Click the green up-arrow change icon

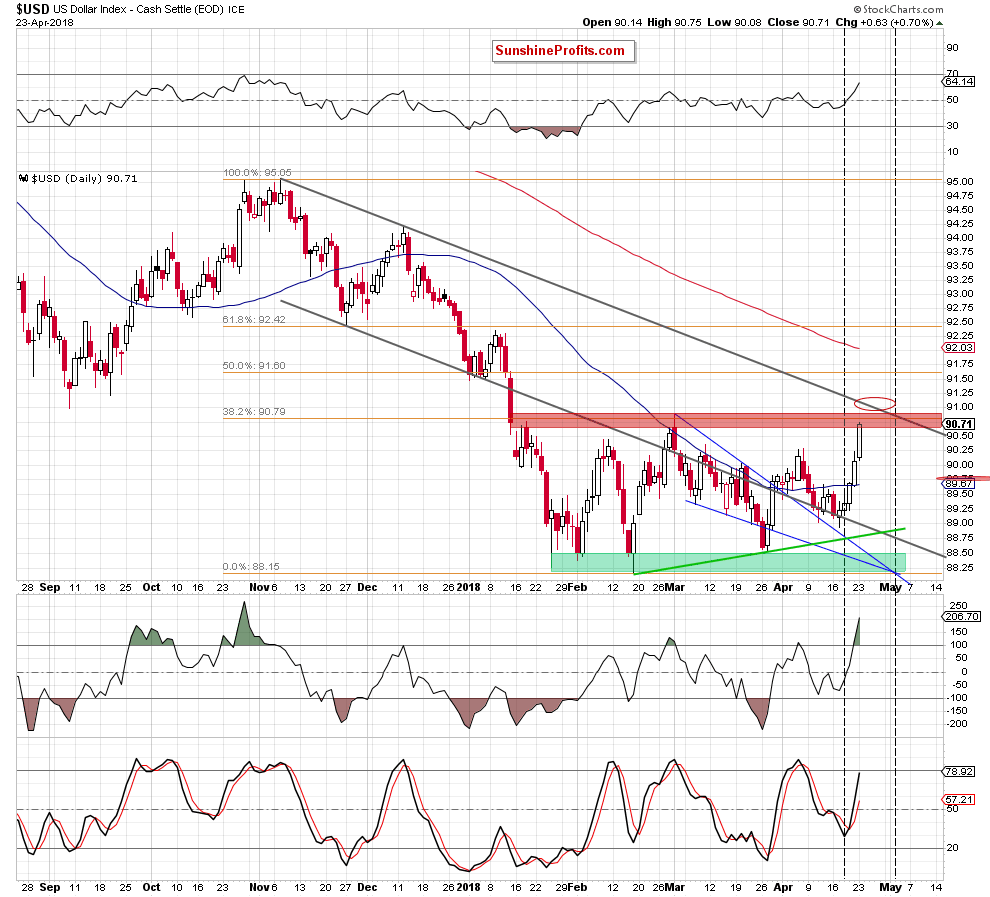tap(939, 23)
